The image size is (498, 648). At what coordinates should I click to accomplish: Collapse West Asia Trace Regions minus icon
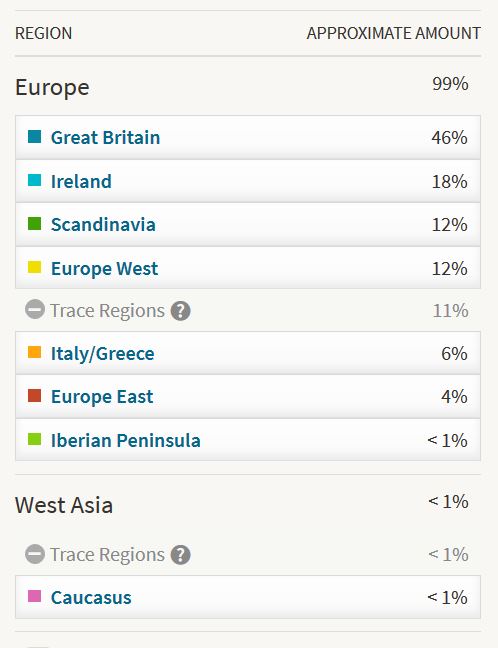coord(35,554)
